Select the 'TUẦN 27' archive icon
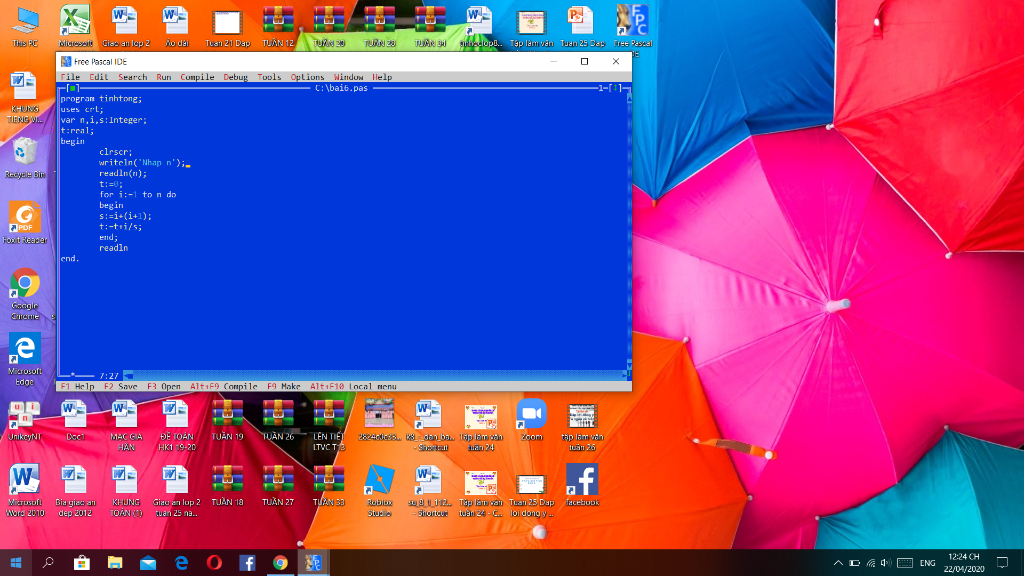 [278, 485]
